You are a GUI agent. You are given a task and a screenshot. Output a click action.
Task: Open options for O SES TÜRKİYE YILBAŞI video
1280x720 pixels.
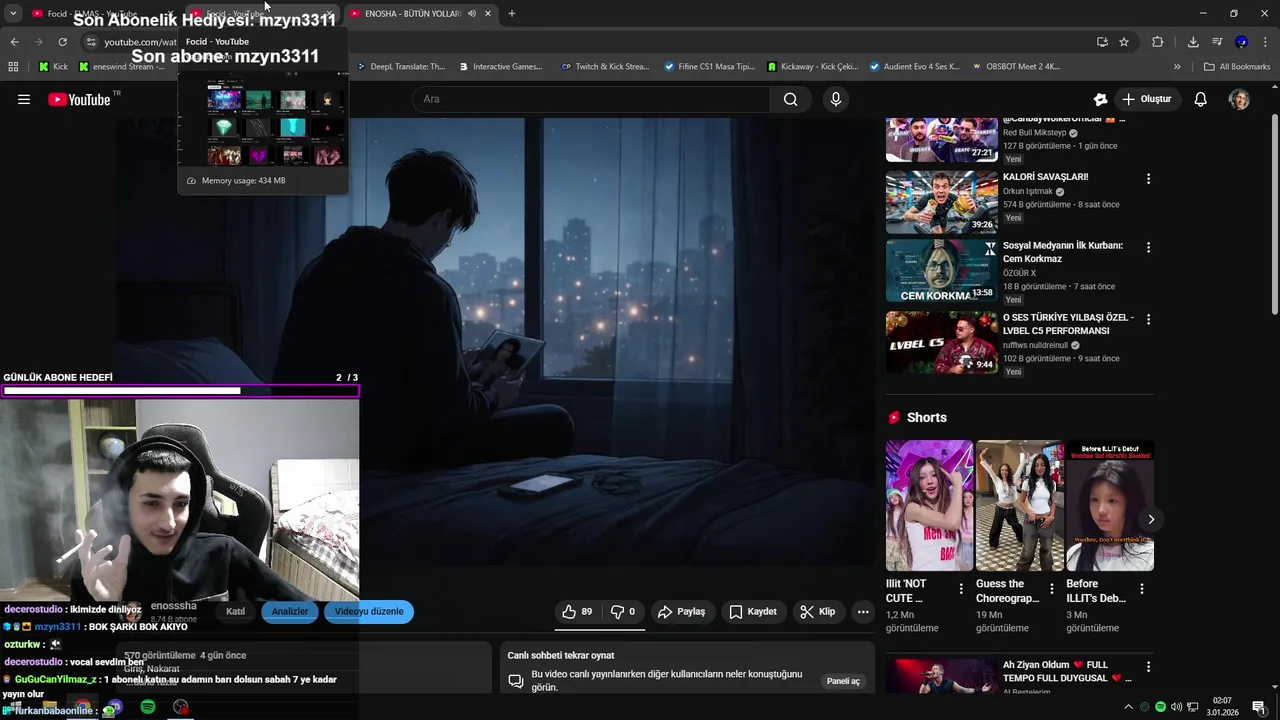[x=1148, y=319]
